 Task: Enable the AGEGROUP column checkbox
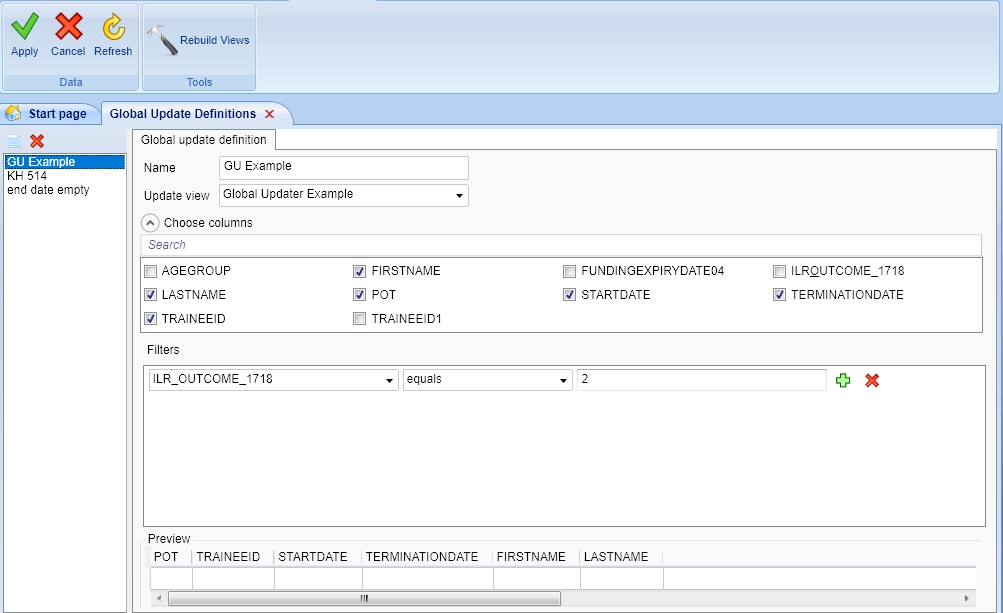pos(151,271)
